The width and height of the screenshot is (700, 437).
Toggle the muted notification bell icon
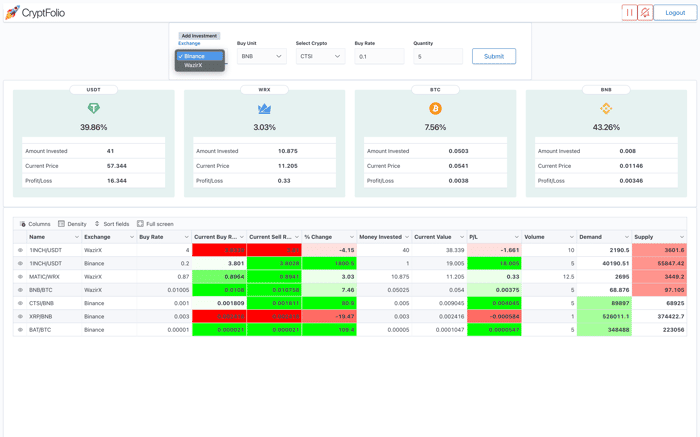pos(645,12)
